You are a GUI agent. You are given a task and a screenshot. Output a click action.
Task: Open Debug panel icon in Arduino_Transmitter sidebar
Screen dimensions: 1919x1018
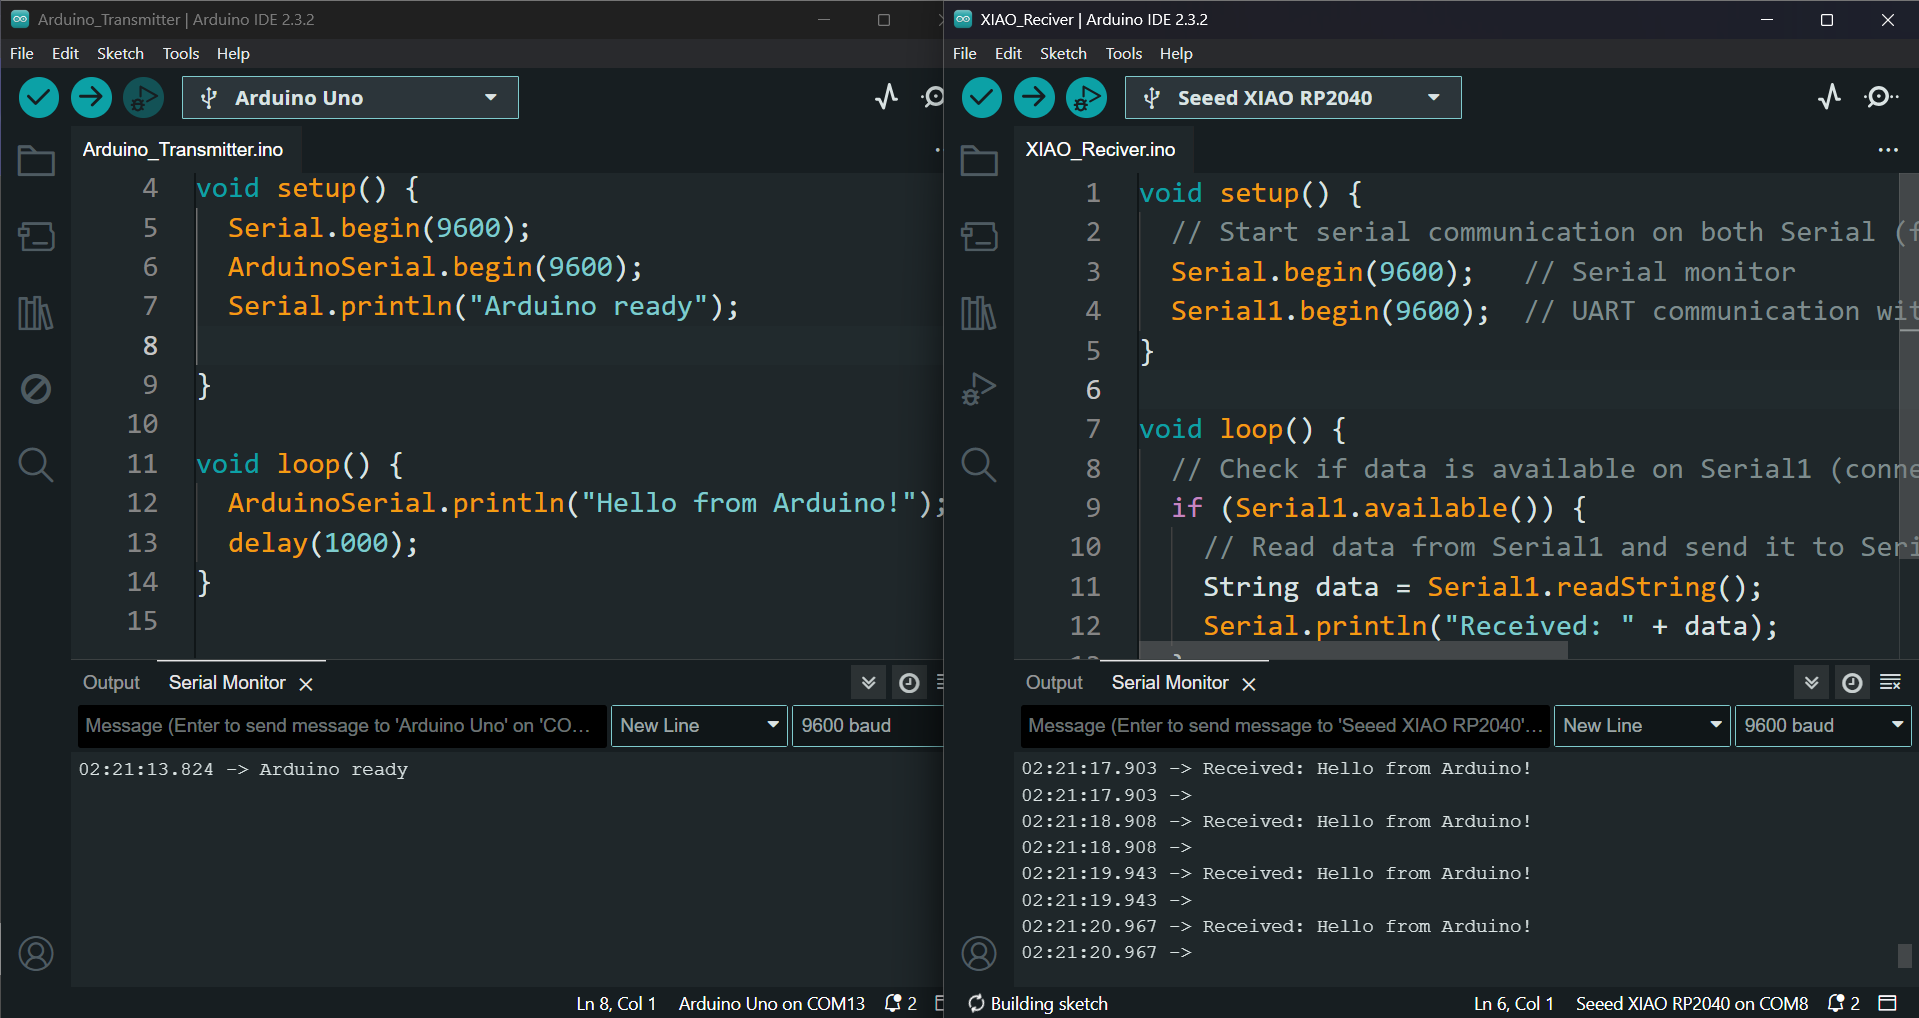click(x=36, y=389)
